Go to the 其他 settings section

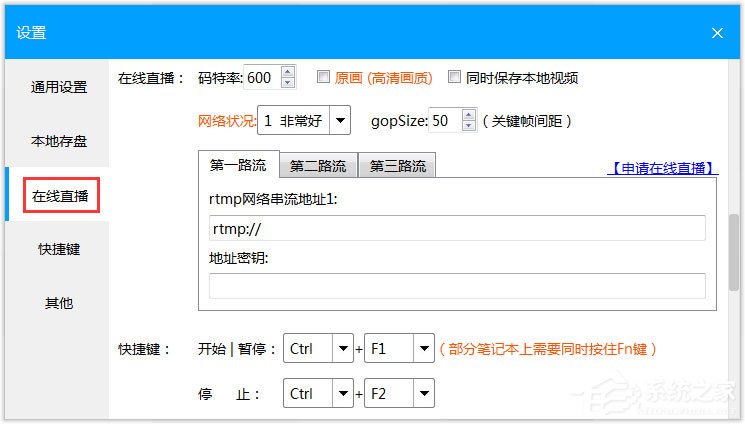pos(58,303)
